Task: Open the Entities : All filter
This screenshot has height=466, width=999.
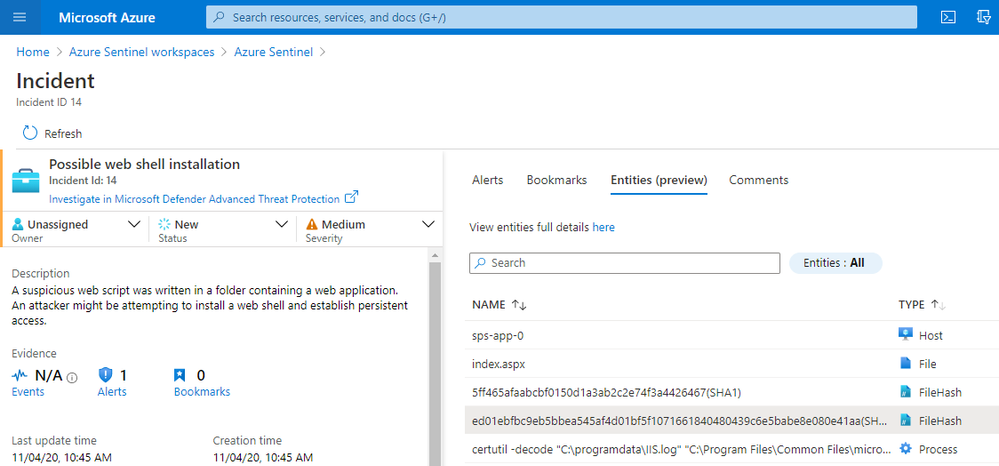Action: click(x=835, y=263)
